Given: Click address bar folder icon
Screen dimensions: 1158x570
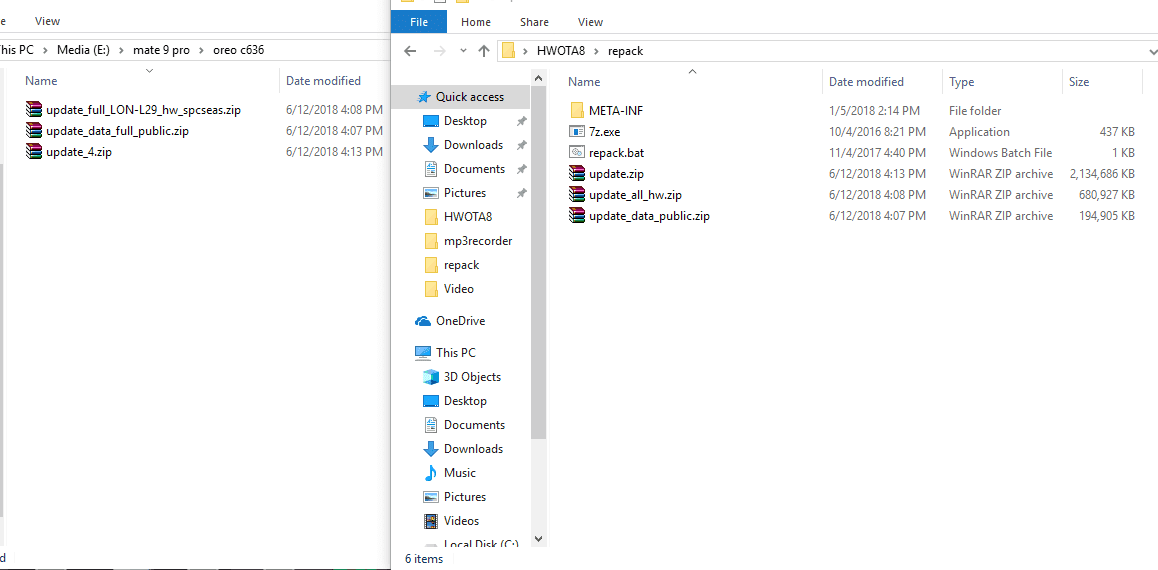Looking at the screenshot, I should pyautogui.click(x=507, y=51).
